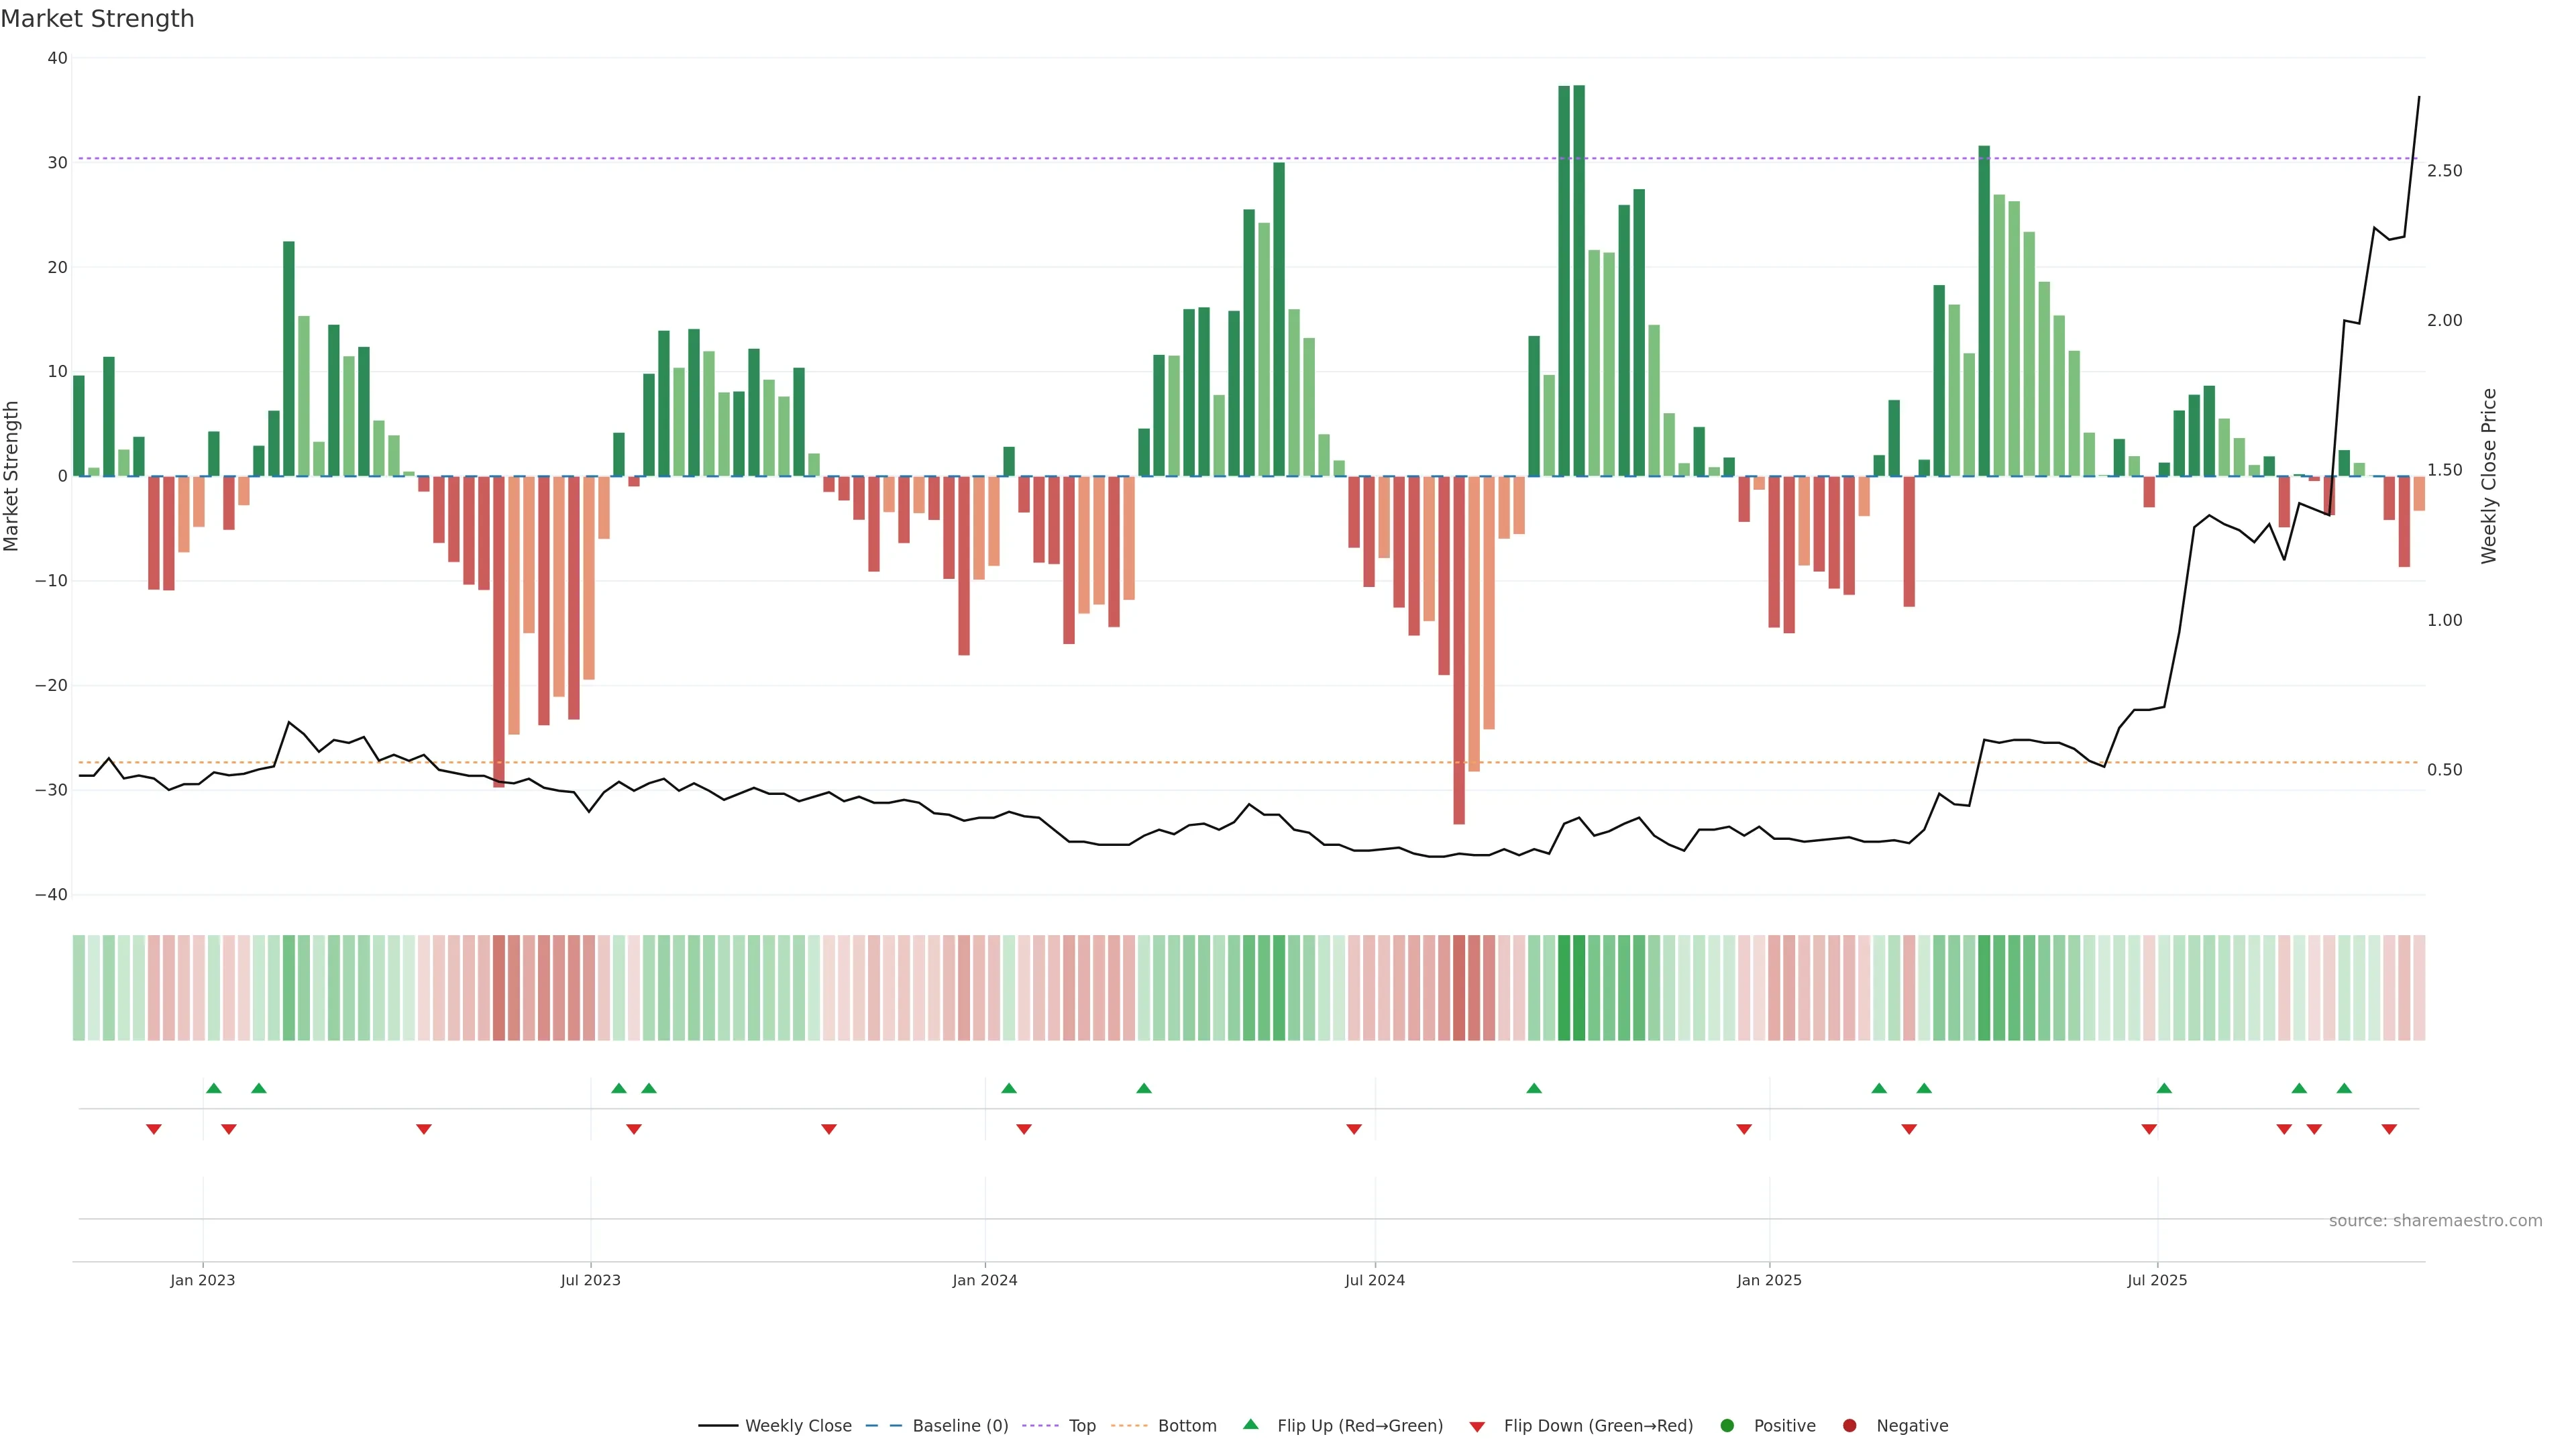The width and height of the screenshot is (2576, 1449).
Task: Select the Jan 2024 x-axis label
Action: click(x=984, y=1280)
